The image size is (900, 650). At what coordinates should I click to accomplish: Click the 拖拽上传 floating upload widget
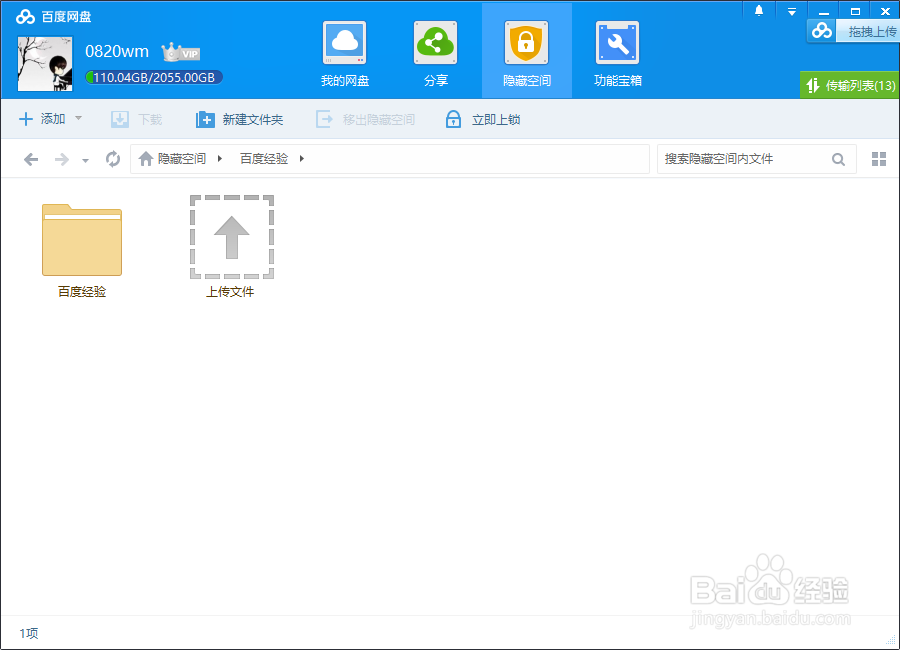pos(854,31)
